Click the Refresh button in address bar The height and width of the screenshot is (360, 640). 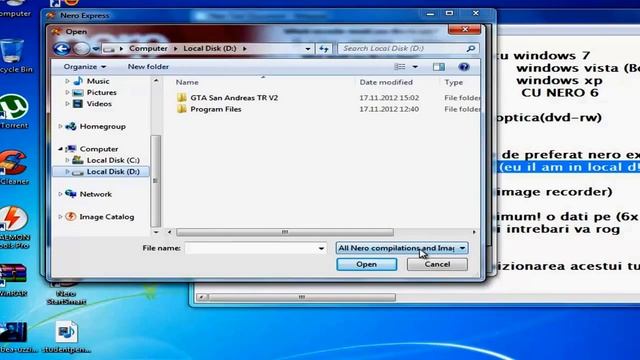coord(324,49)
